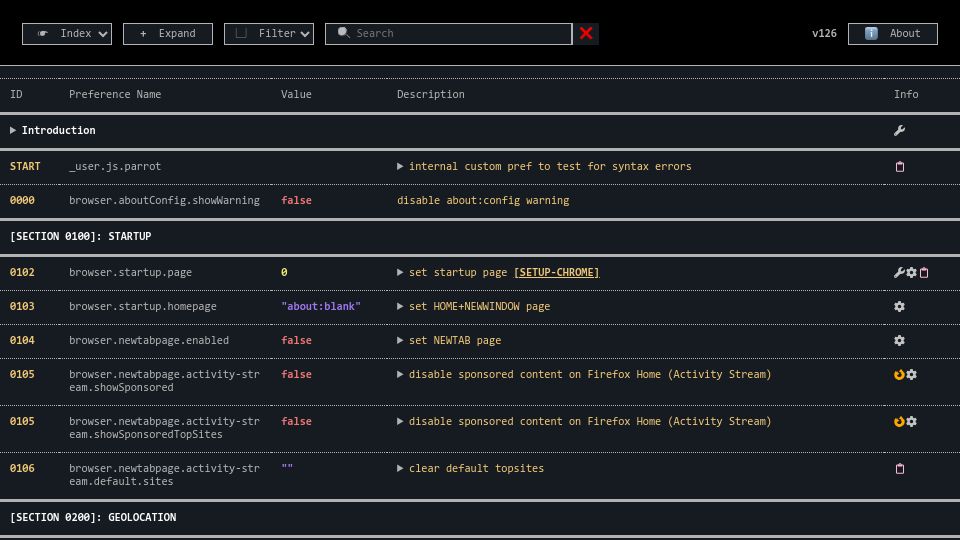Open the Filter dropdown
Viewport: 960px width, 540px height.
(269, 34)
